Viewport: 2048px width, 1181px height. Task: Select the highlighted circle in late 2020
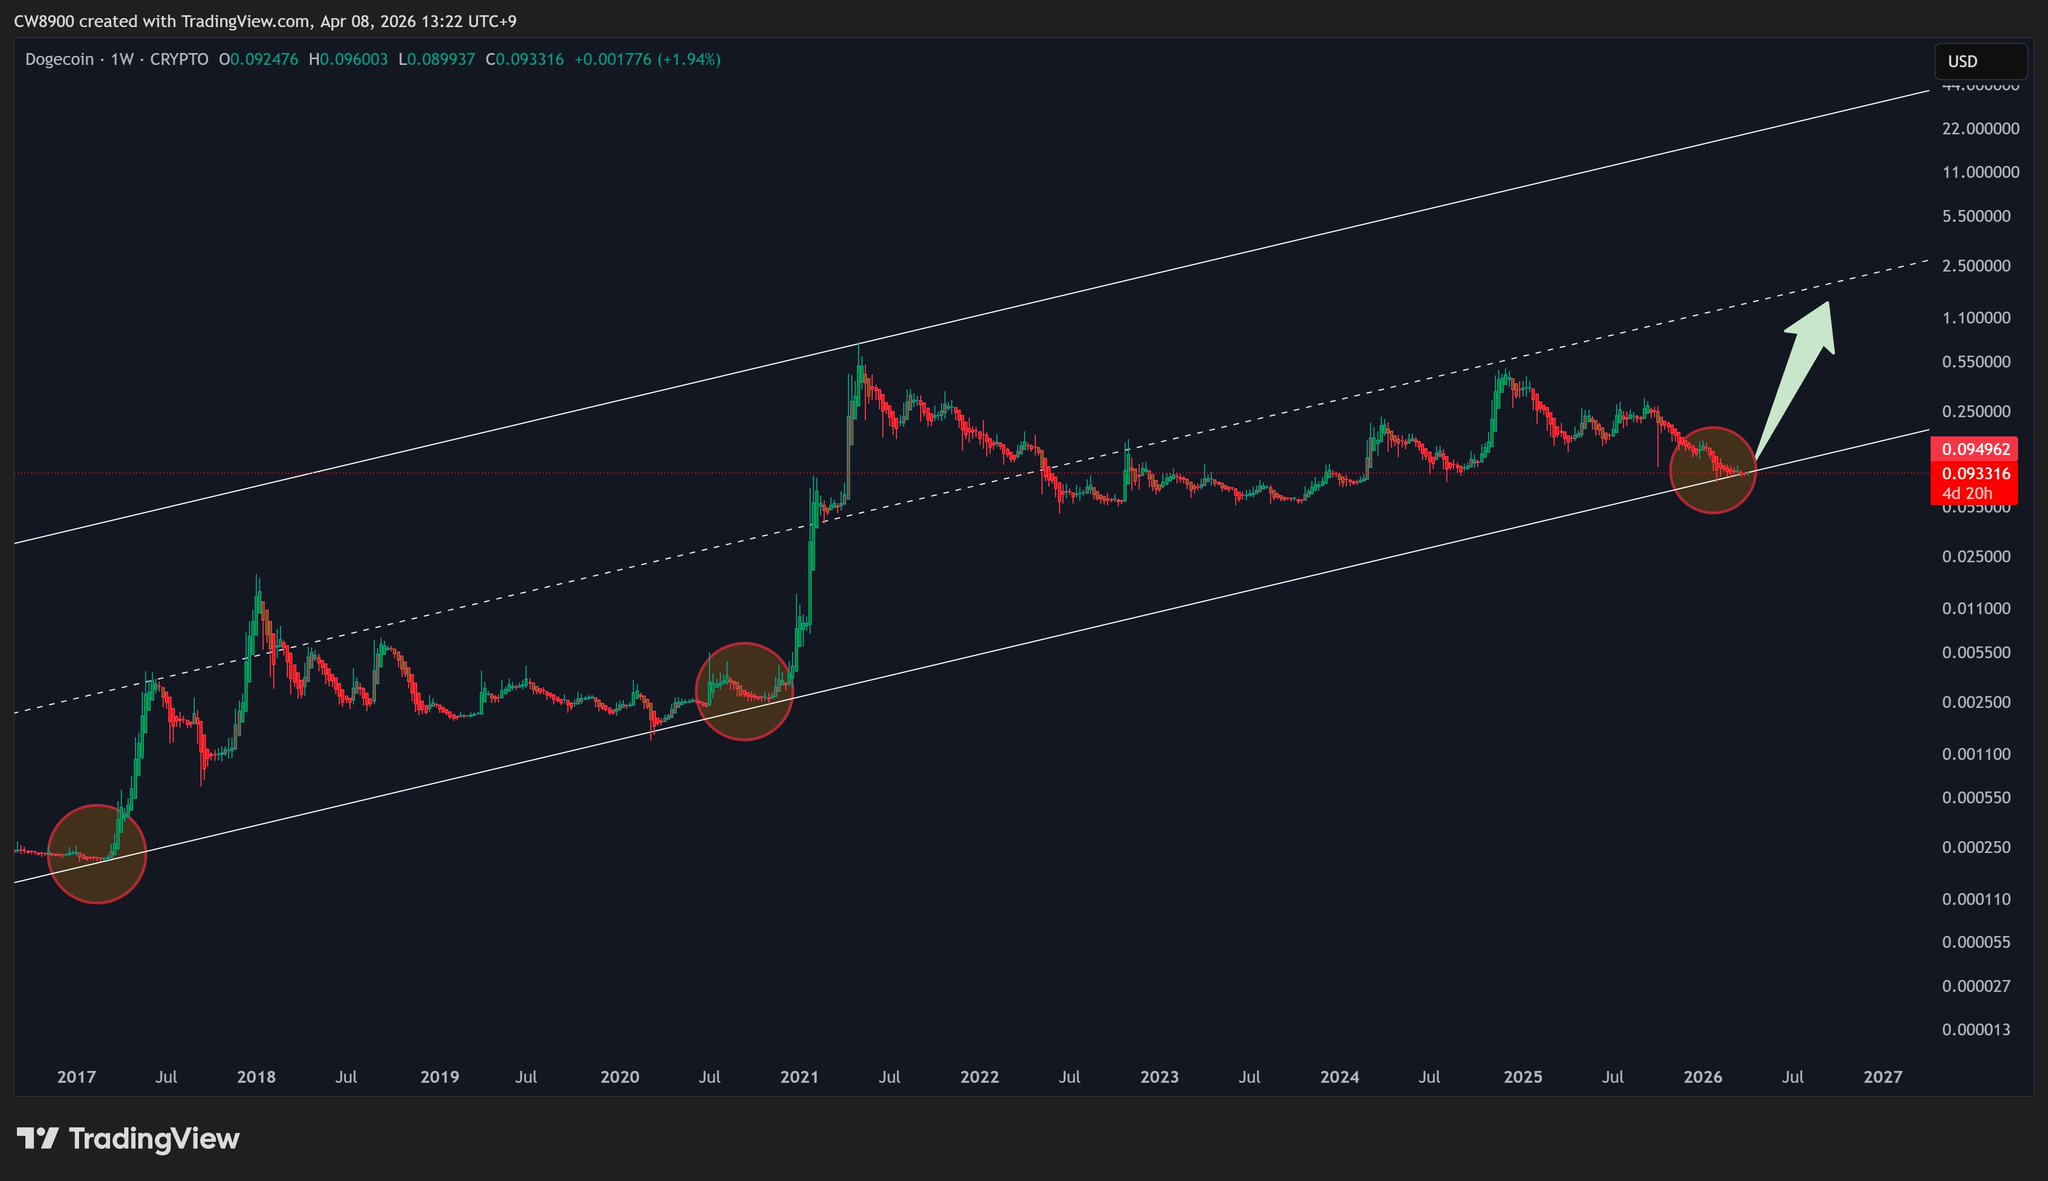(744, 691)
